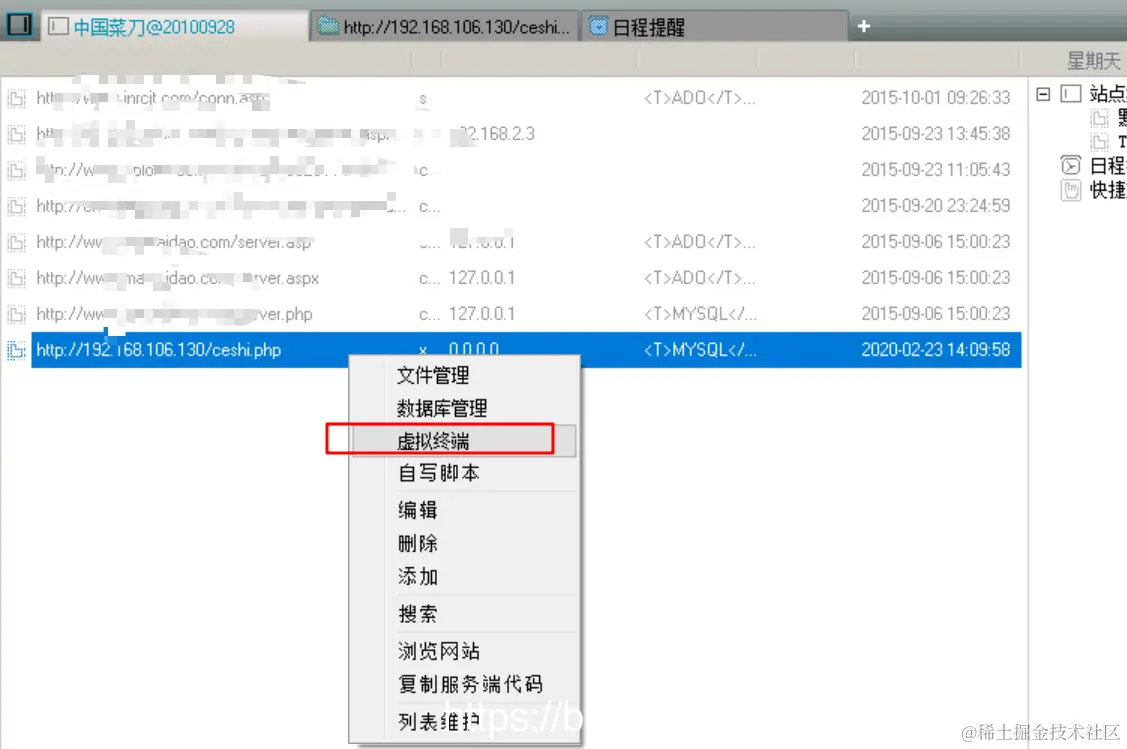The height and width of the screenshot is (749, 1127).
Task: Click the 站点 category icon in sidebar
Action: click(x=1071, y=93)
